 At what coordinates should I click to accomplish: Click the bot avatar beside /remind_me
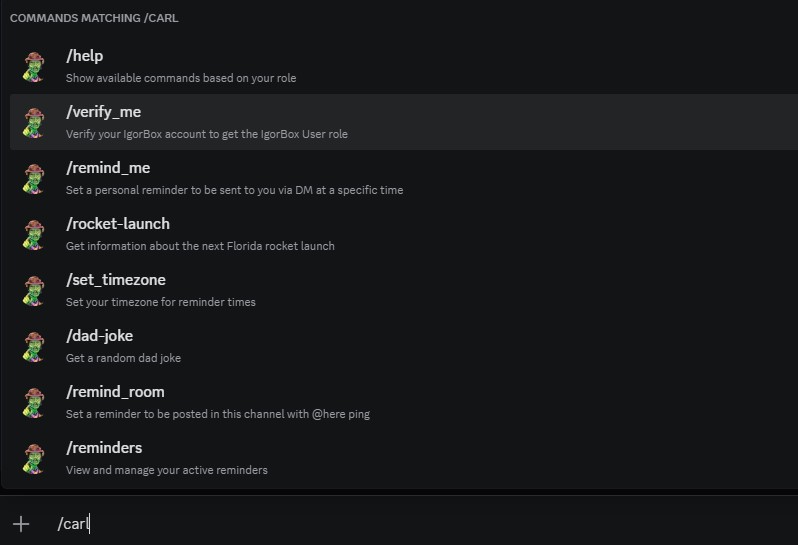pyautogui.click(x=34, y=178)
